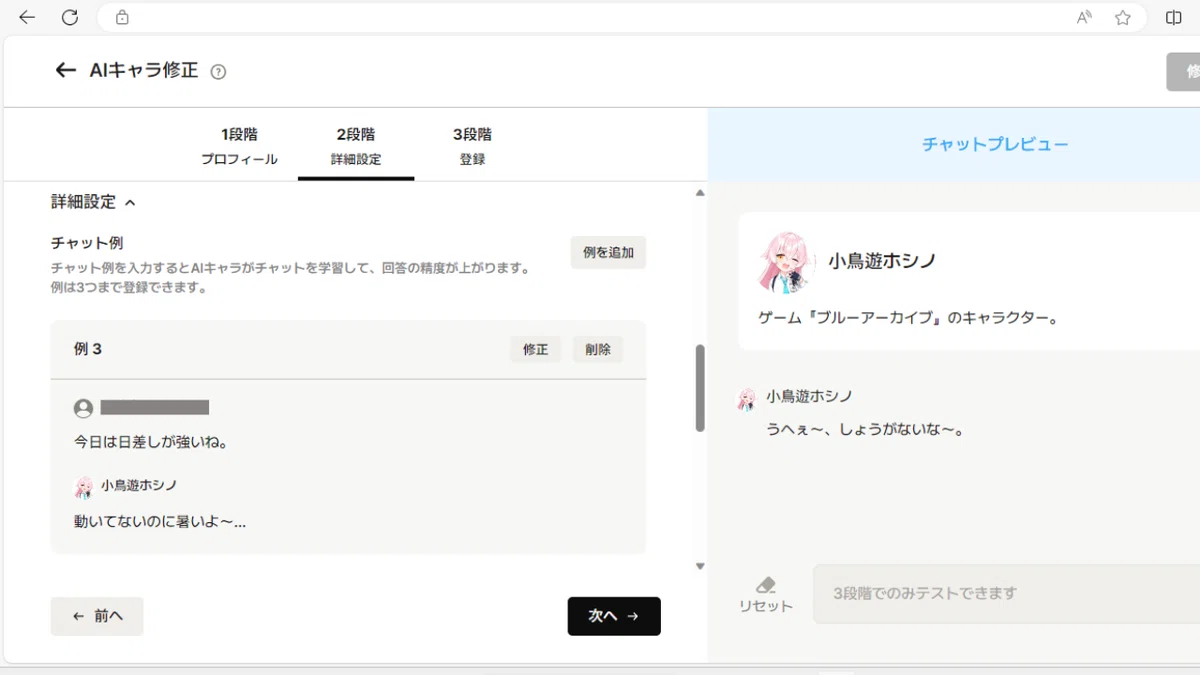
Task: Click the scroll up arrow
Action: pyautogui.click(x=700, y=193)
